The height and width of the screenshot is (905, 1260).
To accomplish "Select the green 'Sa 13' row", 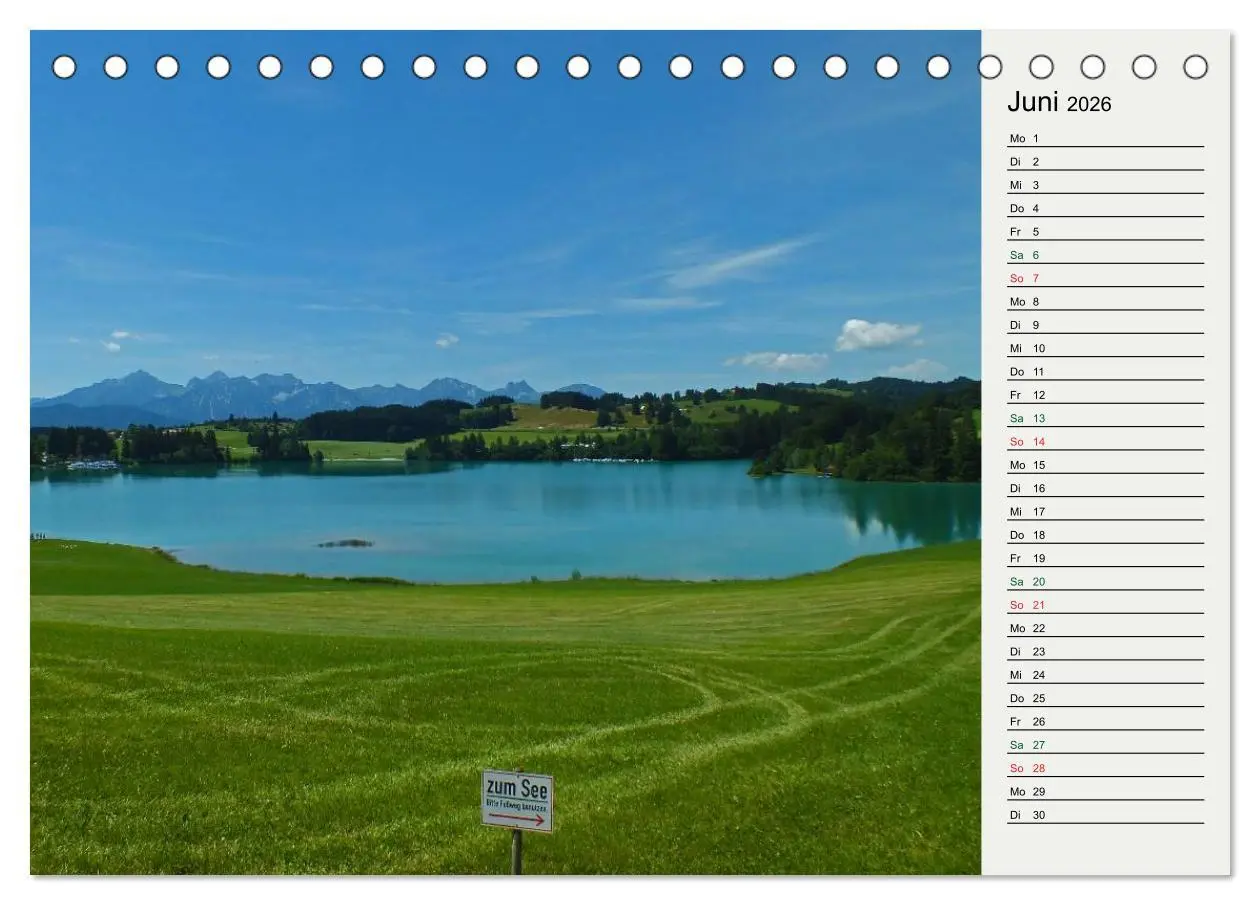I will (x=1105, y=418).
